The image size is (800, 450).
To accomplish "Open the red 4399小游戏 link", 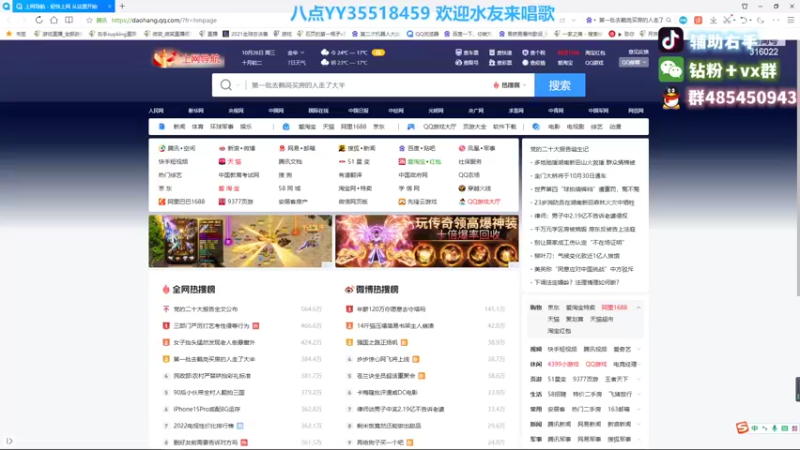I will 563,364.
